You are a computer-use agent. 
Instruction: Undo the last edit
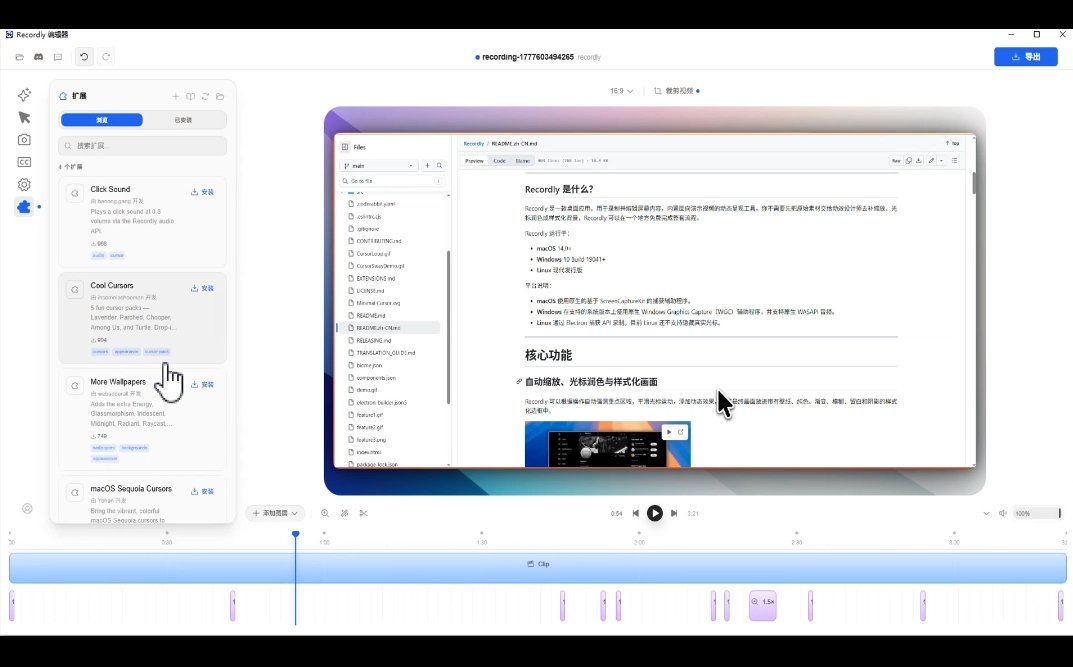(x=83, y=57)
